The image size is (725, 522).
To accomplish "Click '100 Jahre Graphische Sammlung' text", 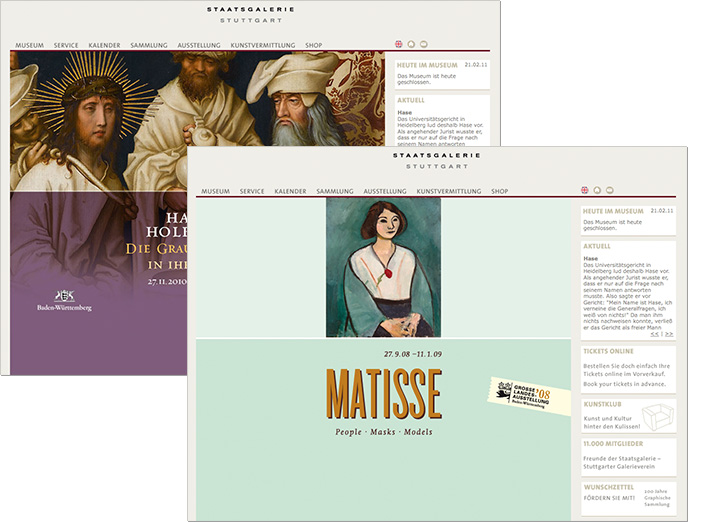I will (x=657, y=497).
